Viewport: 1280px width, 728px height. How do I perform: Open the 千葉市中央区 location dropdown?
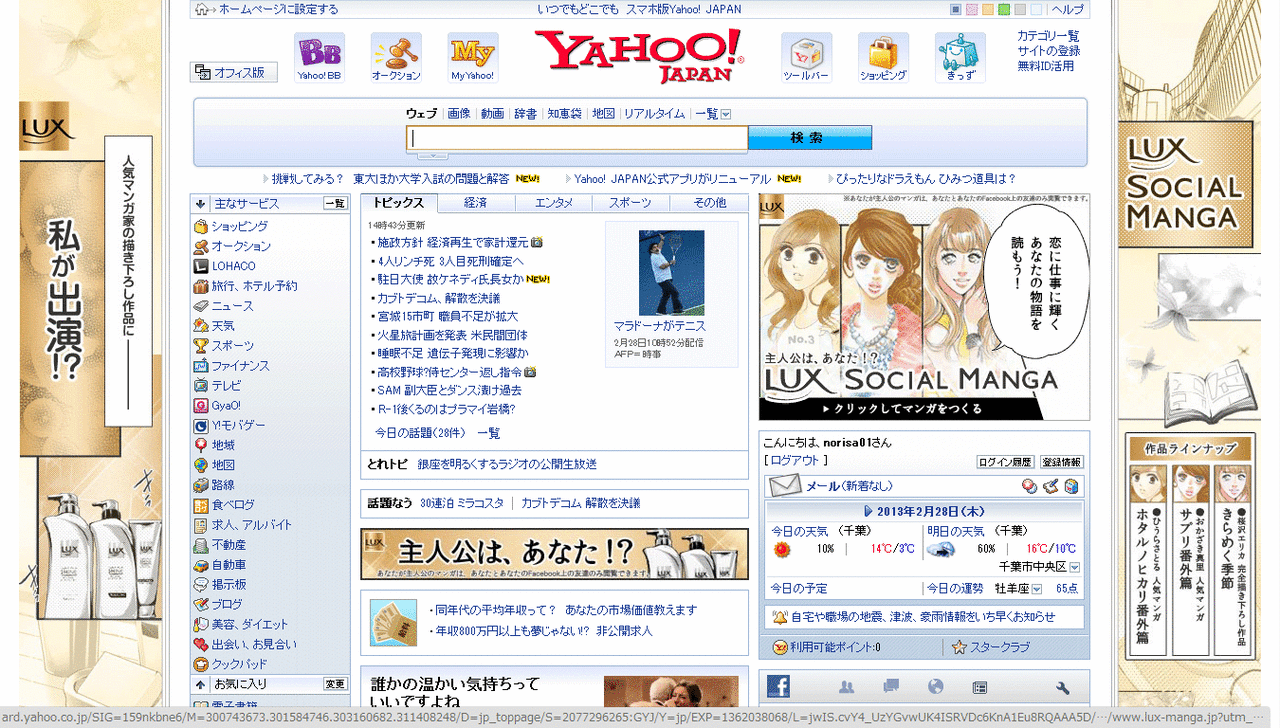pyautogui.click(x=1074, y=567)
